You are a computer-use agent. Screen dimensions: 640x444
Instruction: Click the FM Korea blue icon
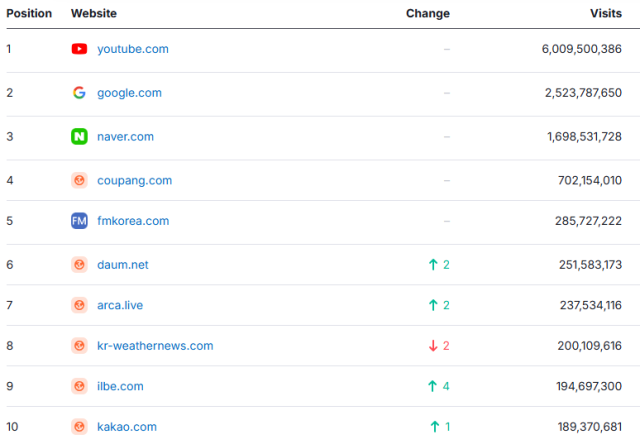80,221
